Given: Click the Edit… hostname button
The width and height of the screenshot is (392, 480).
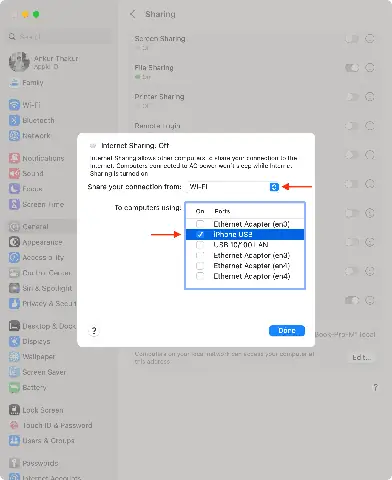Looking at the screenshot, I should (x=362, y=357).
